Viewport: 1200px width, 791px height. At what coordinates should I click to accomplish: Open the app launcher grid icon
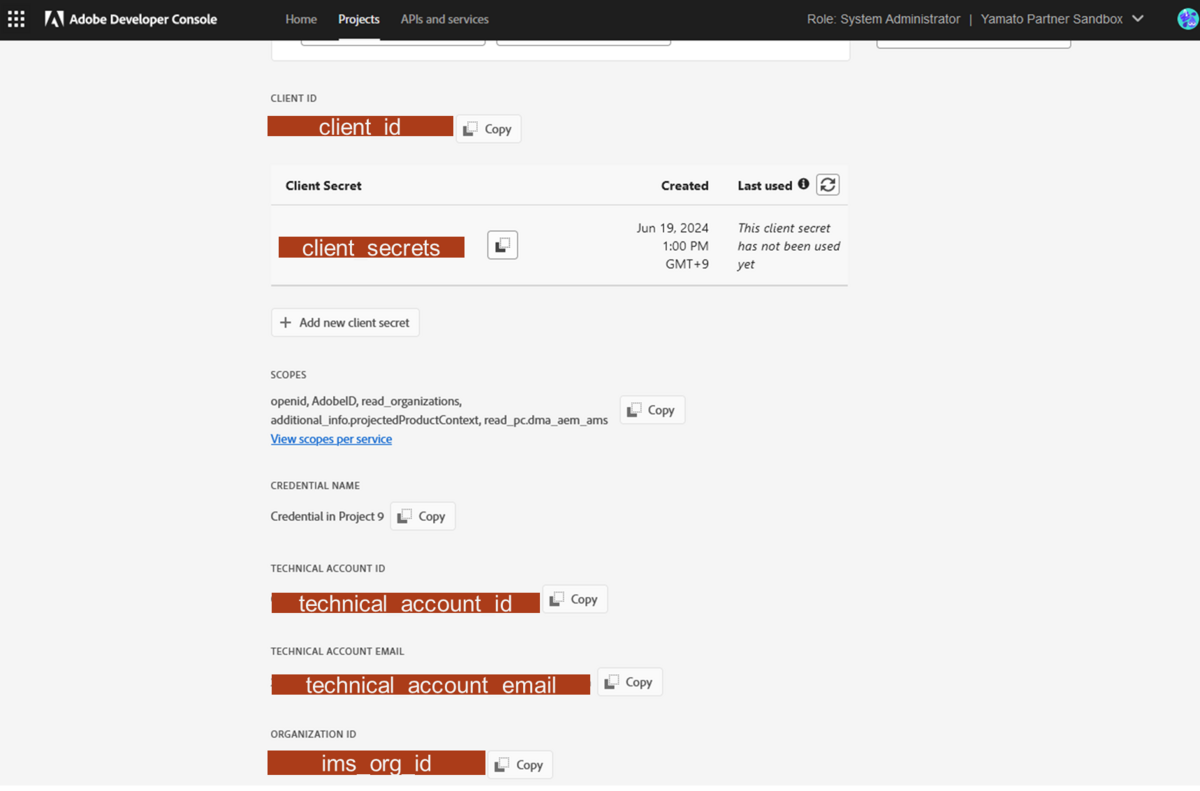tap(16, 19)
